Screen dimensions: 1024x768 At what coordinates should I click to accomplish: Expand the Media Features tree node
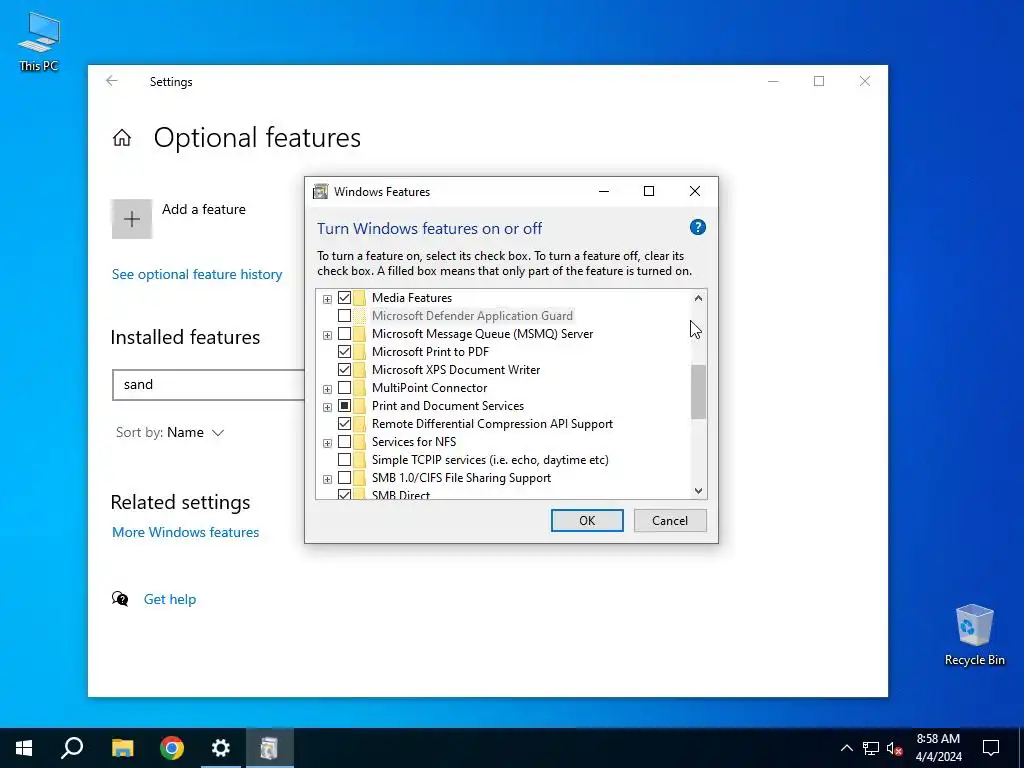[327, 299]
